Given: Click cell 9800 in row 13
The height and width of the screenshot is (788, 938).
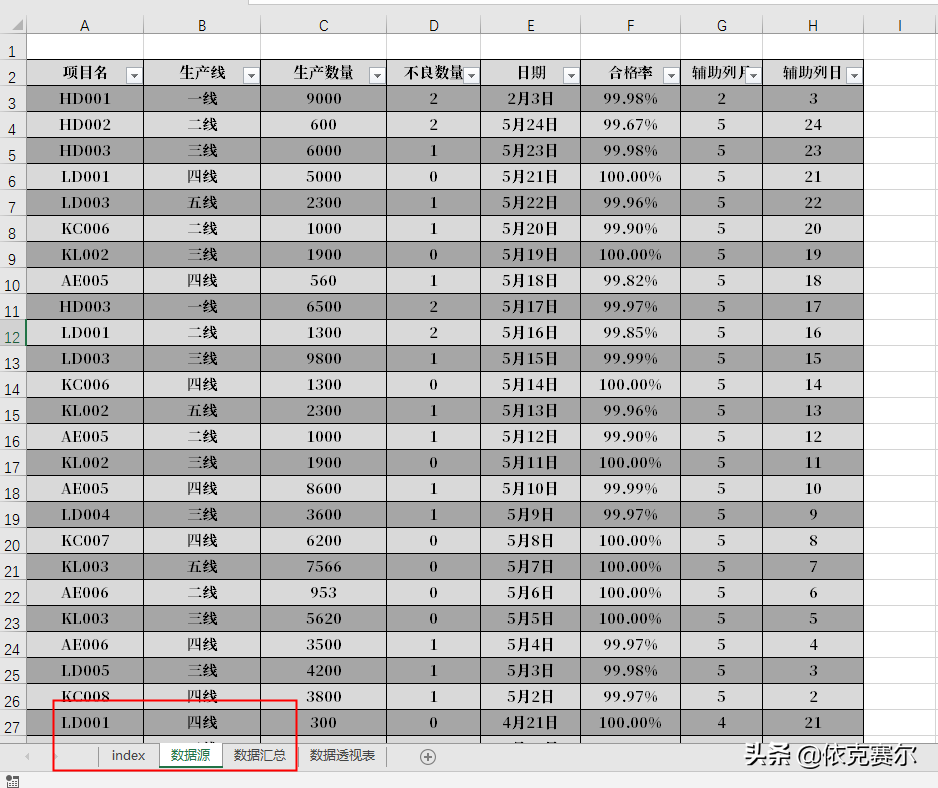Looking at the screenshot, I should pos(324,358).
